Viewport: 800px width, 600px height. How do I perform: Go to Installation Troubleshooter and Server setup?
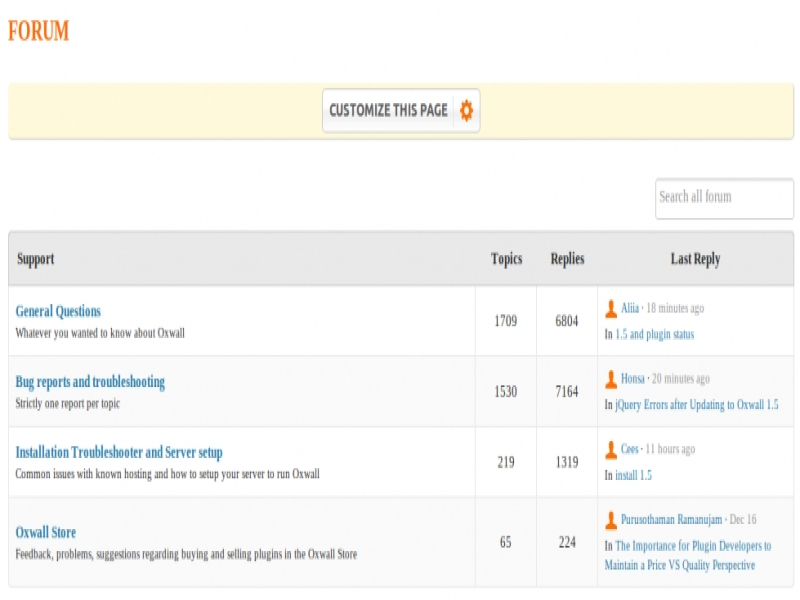(119, 453)
